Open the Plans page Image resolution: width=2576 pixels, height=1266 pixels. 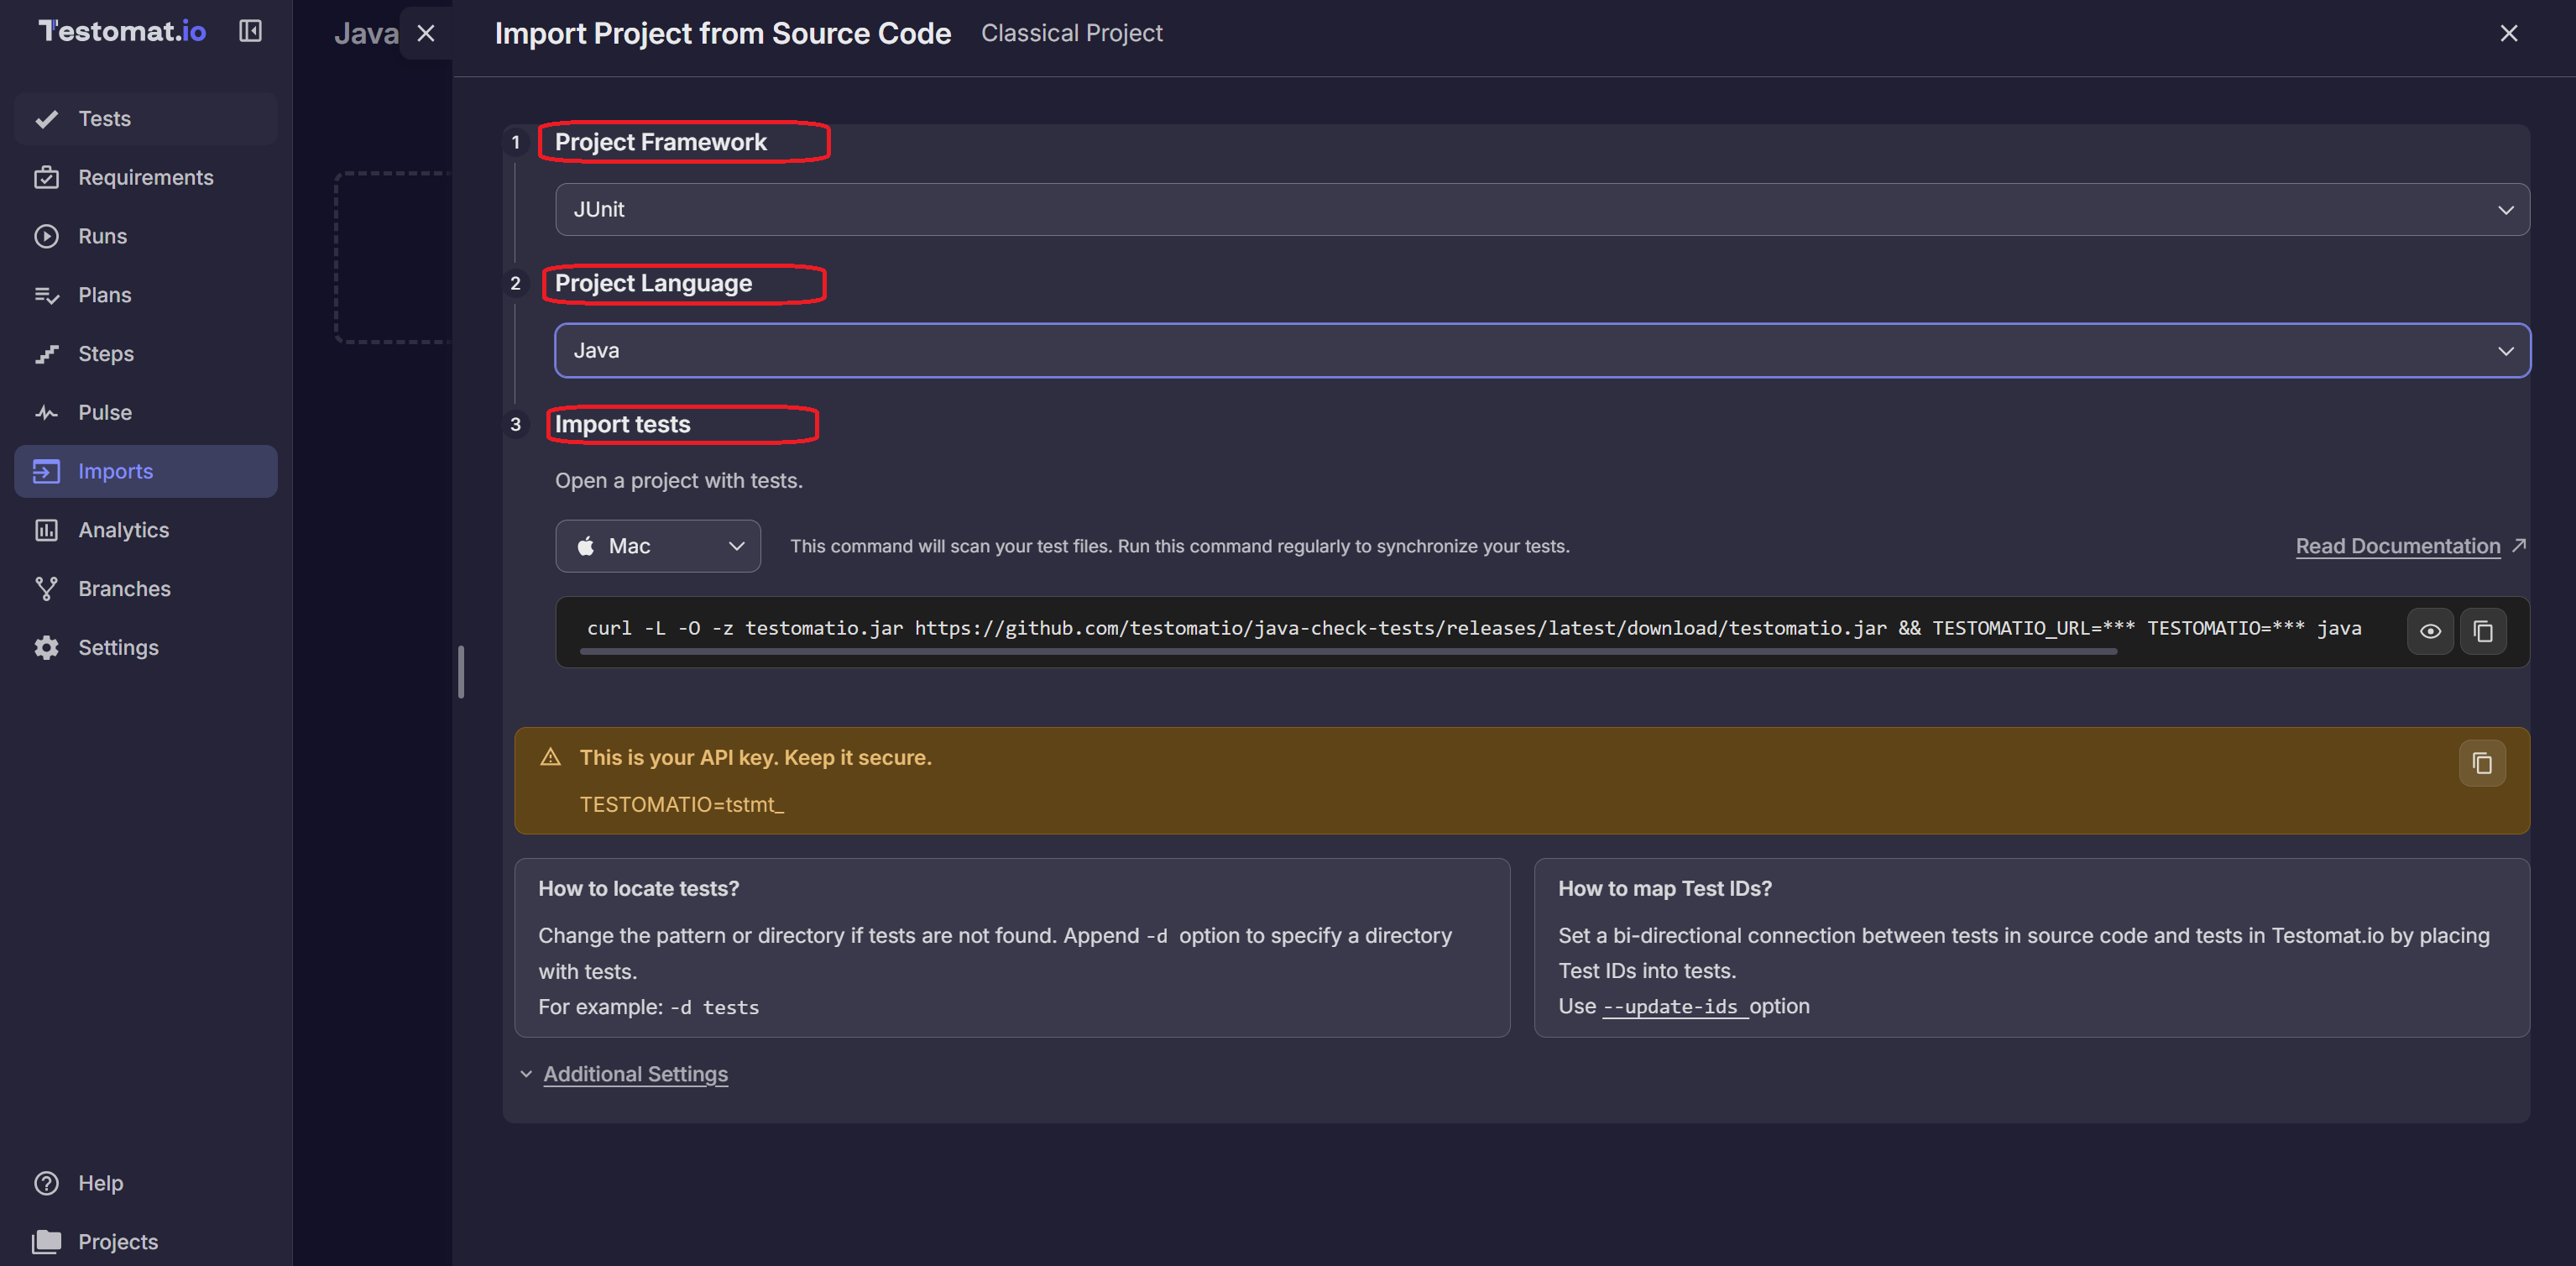click(146, 295)
